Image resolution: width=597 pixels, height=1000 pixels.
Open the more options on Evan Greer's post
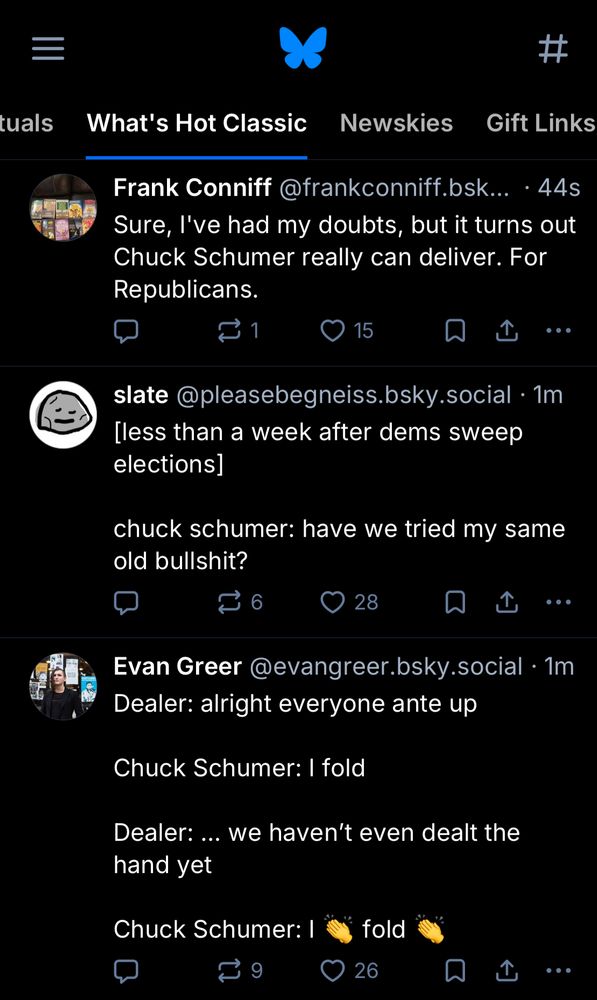tap(558, 970)
